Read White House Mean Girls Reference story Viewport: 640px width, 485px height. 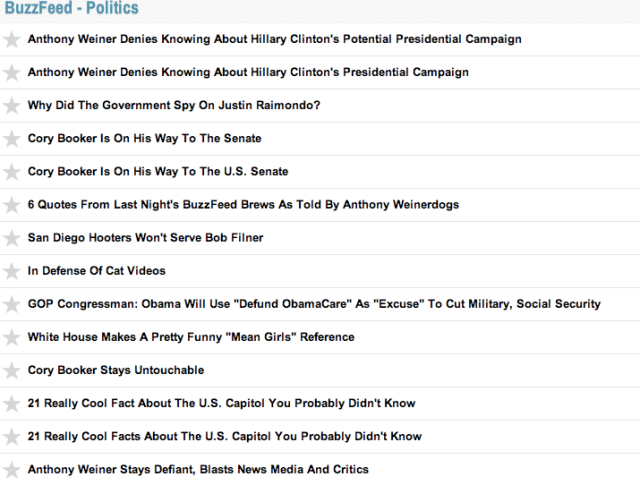coord(190,337)
